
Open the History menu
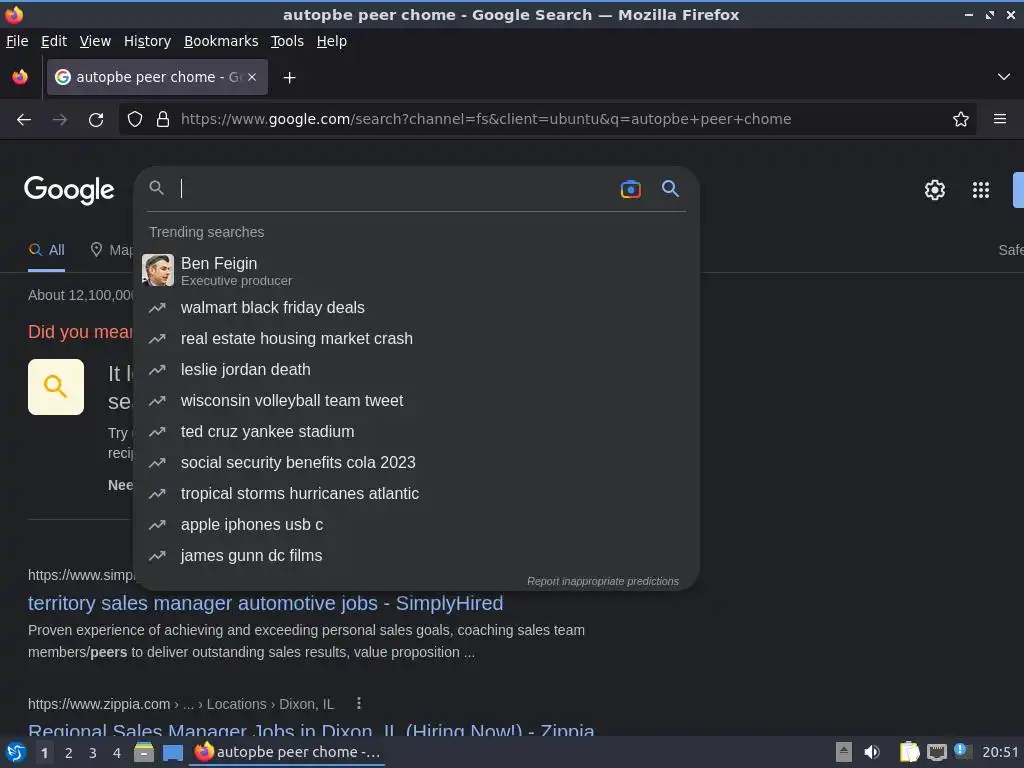148,41
